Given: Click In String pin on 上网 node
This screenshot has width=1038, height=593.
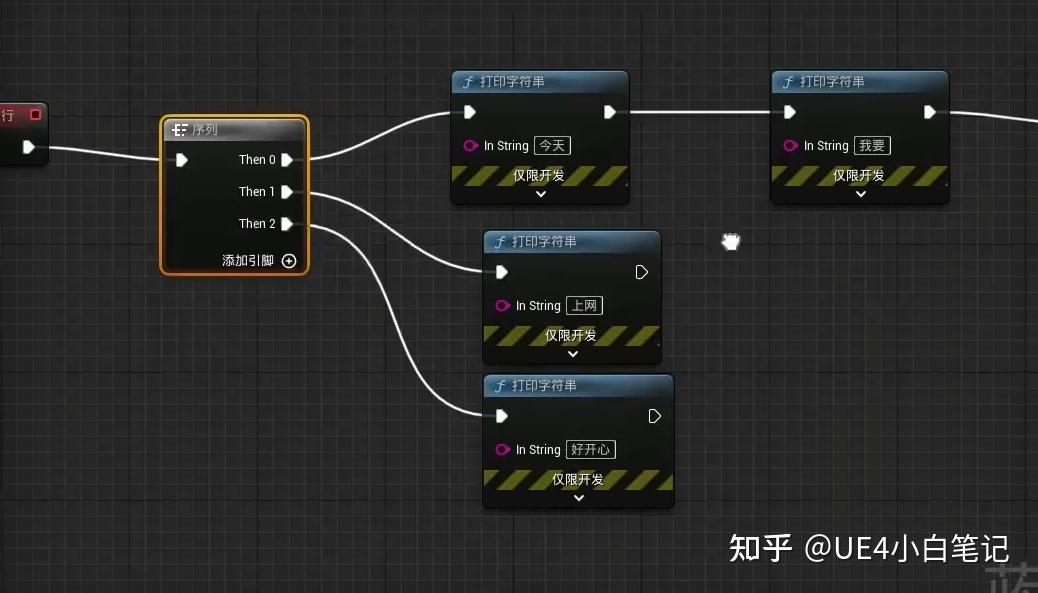Looking at the screenshot, I should click(x=502, y=306).
